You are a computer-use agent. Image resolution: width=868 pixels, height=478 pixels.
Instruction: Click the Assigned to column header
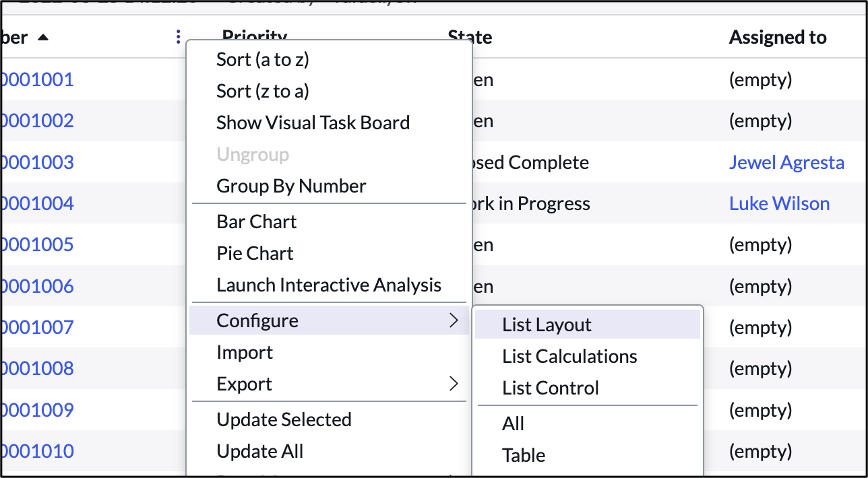pyautogui.click(x=777, y=38)
